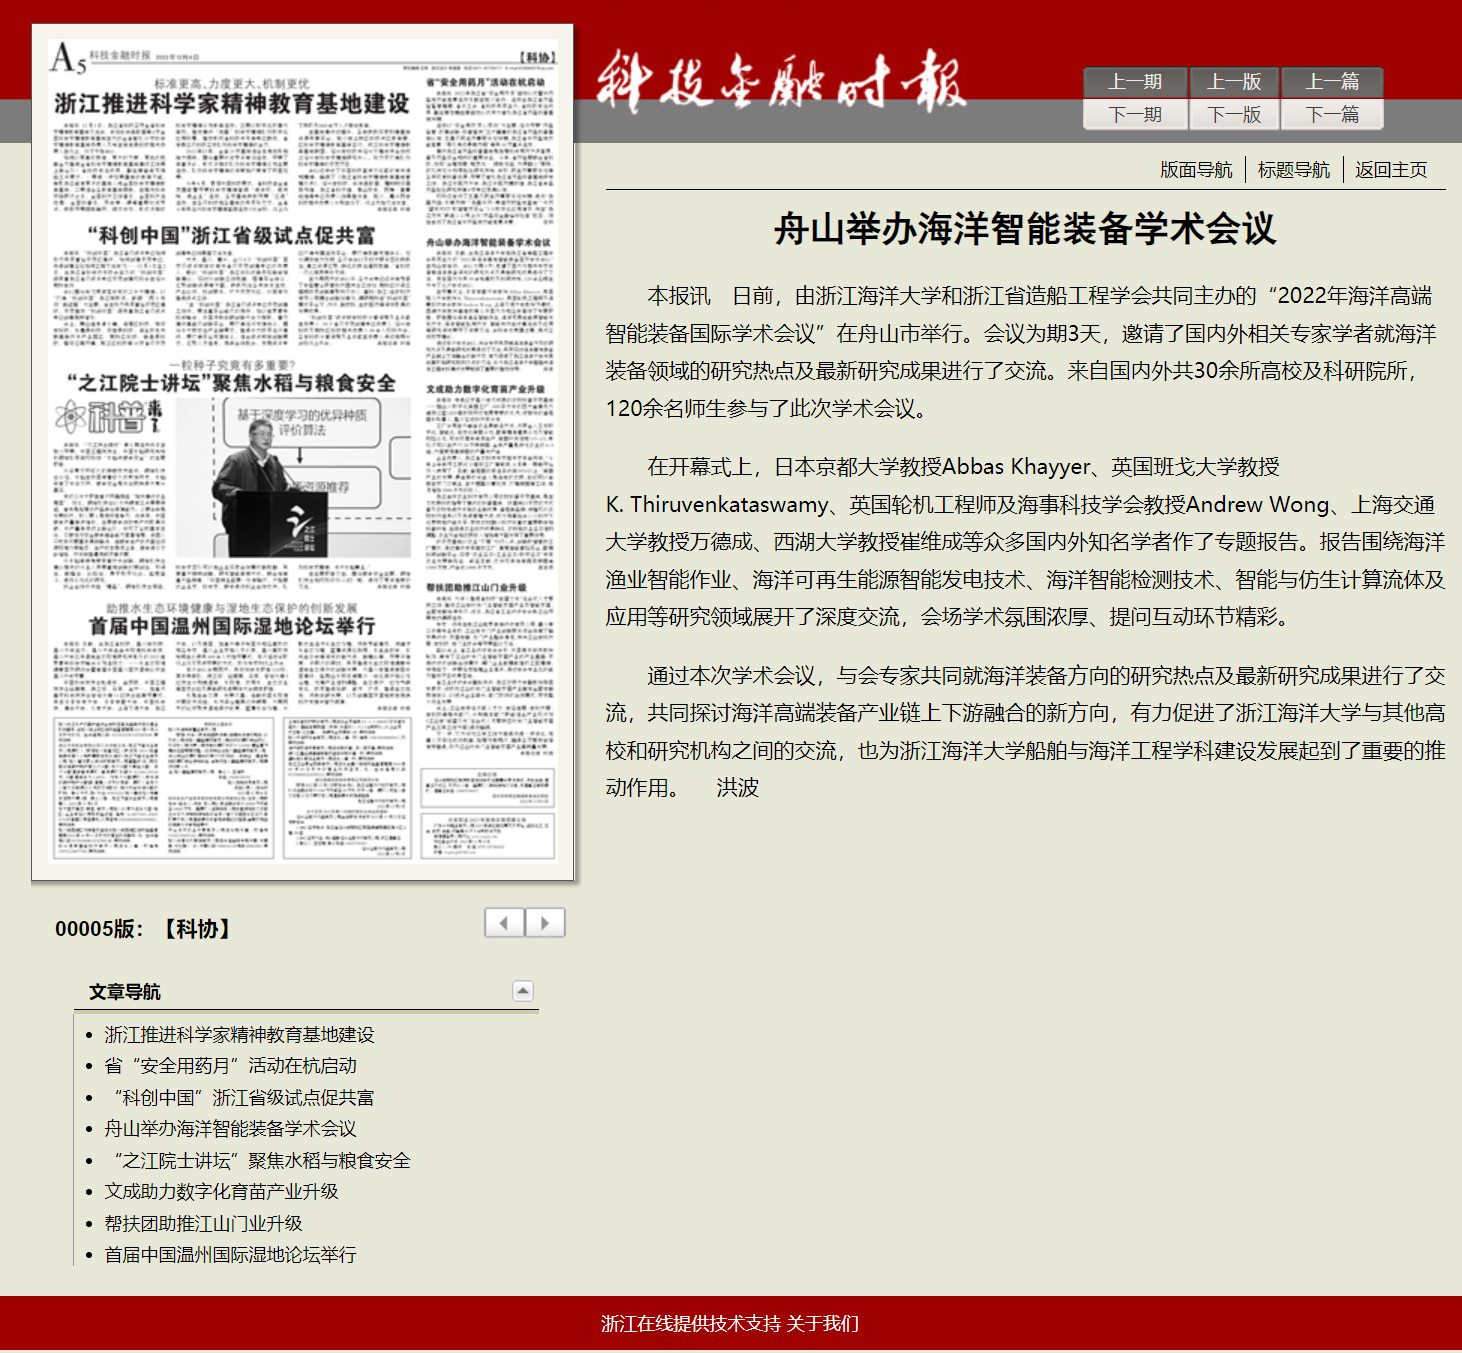Open next page 下一版
This screenshot has height=1353, width=1462.
(1234, 115)
